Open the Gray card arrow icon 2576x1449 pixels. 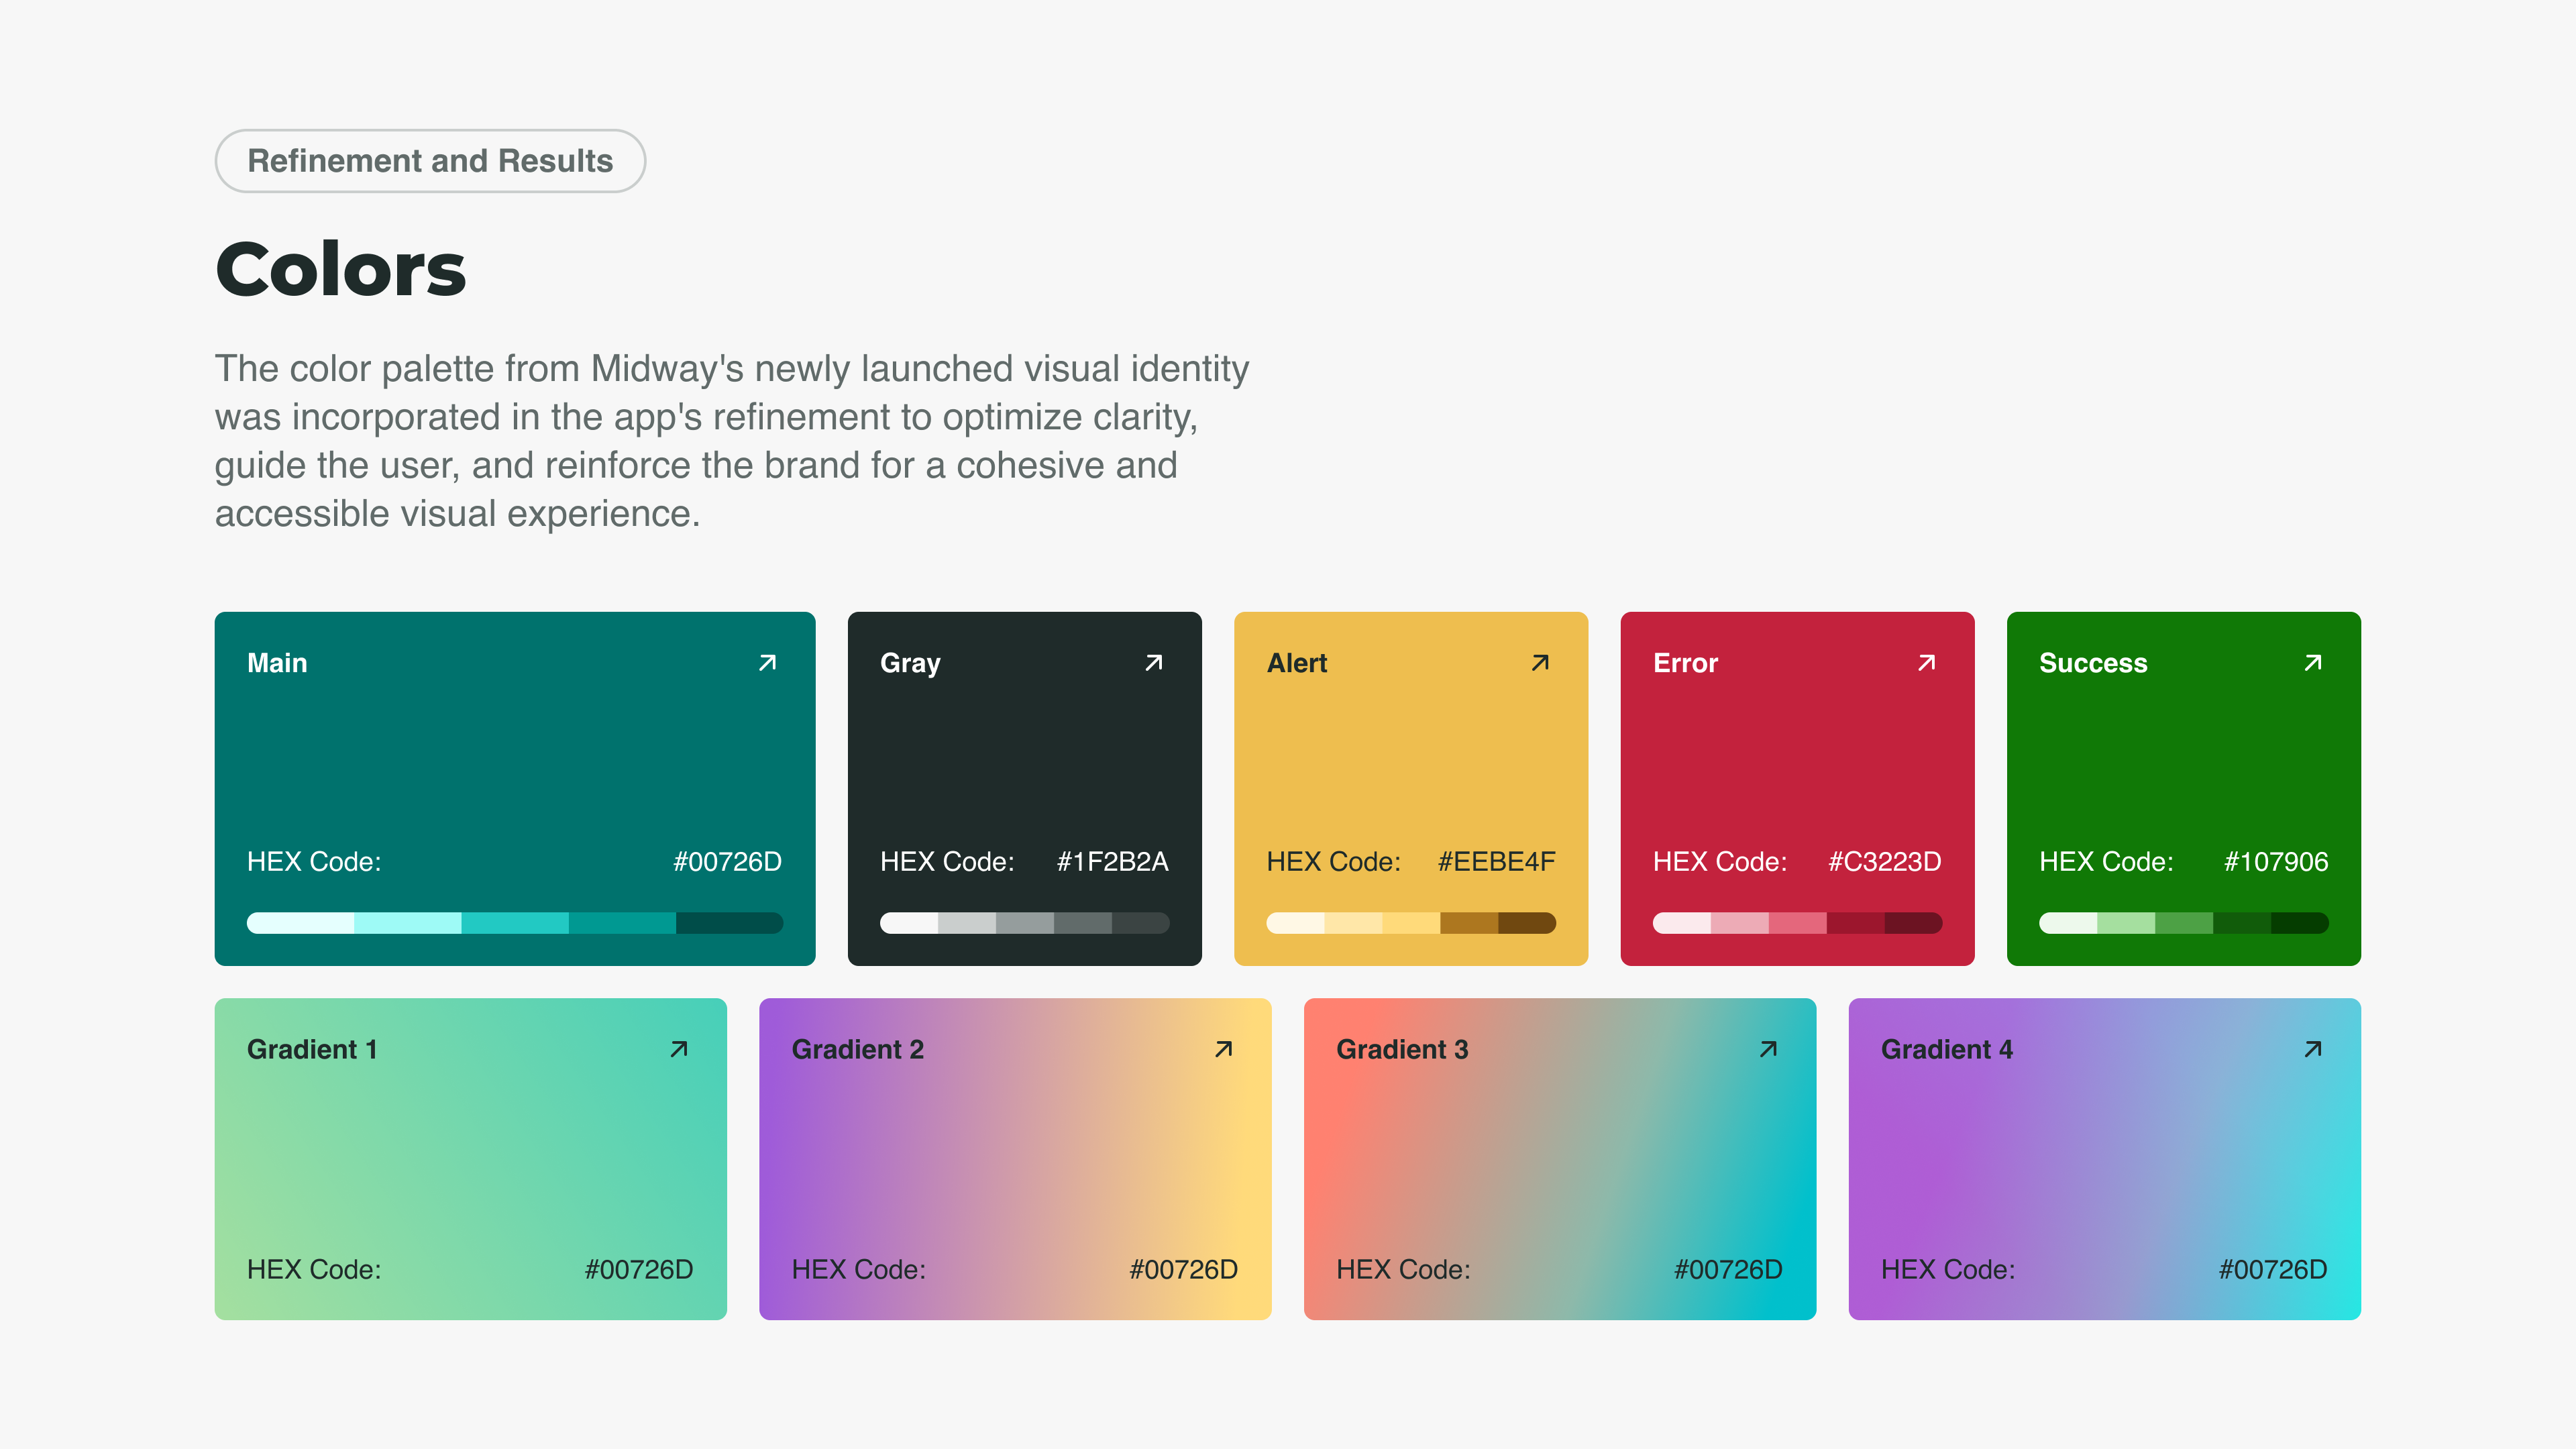pyautogui.click(x=1153, y=663)
